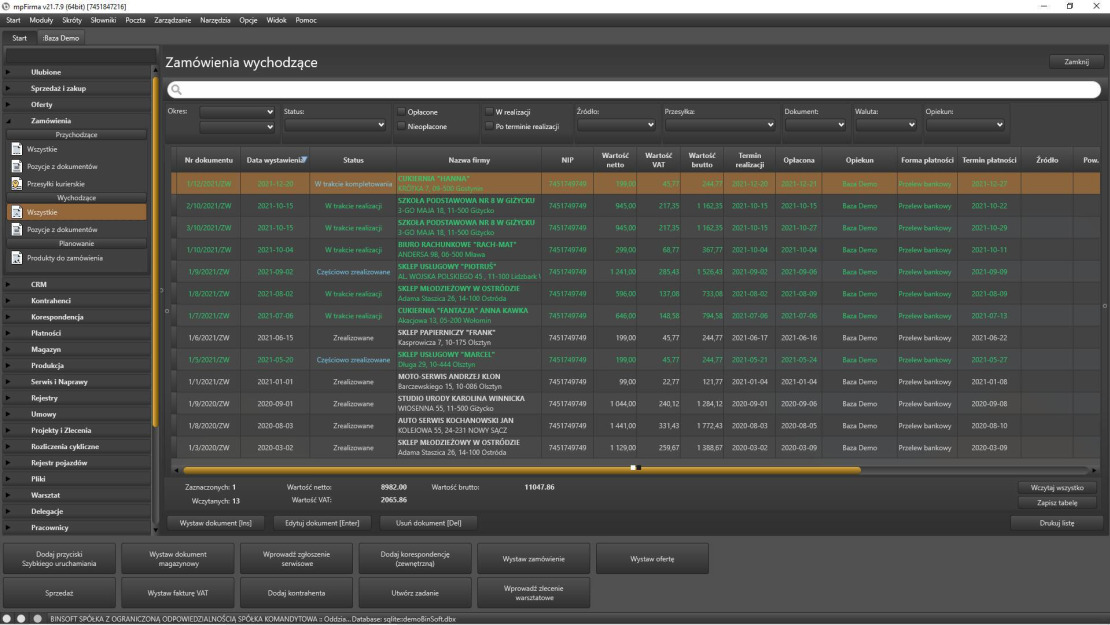Image resolution: width=1110 pixels, height=625 pixels.
Task: Click Edytuj dokument [Enter] button
Action: 322,523
